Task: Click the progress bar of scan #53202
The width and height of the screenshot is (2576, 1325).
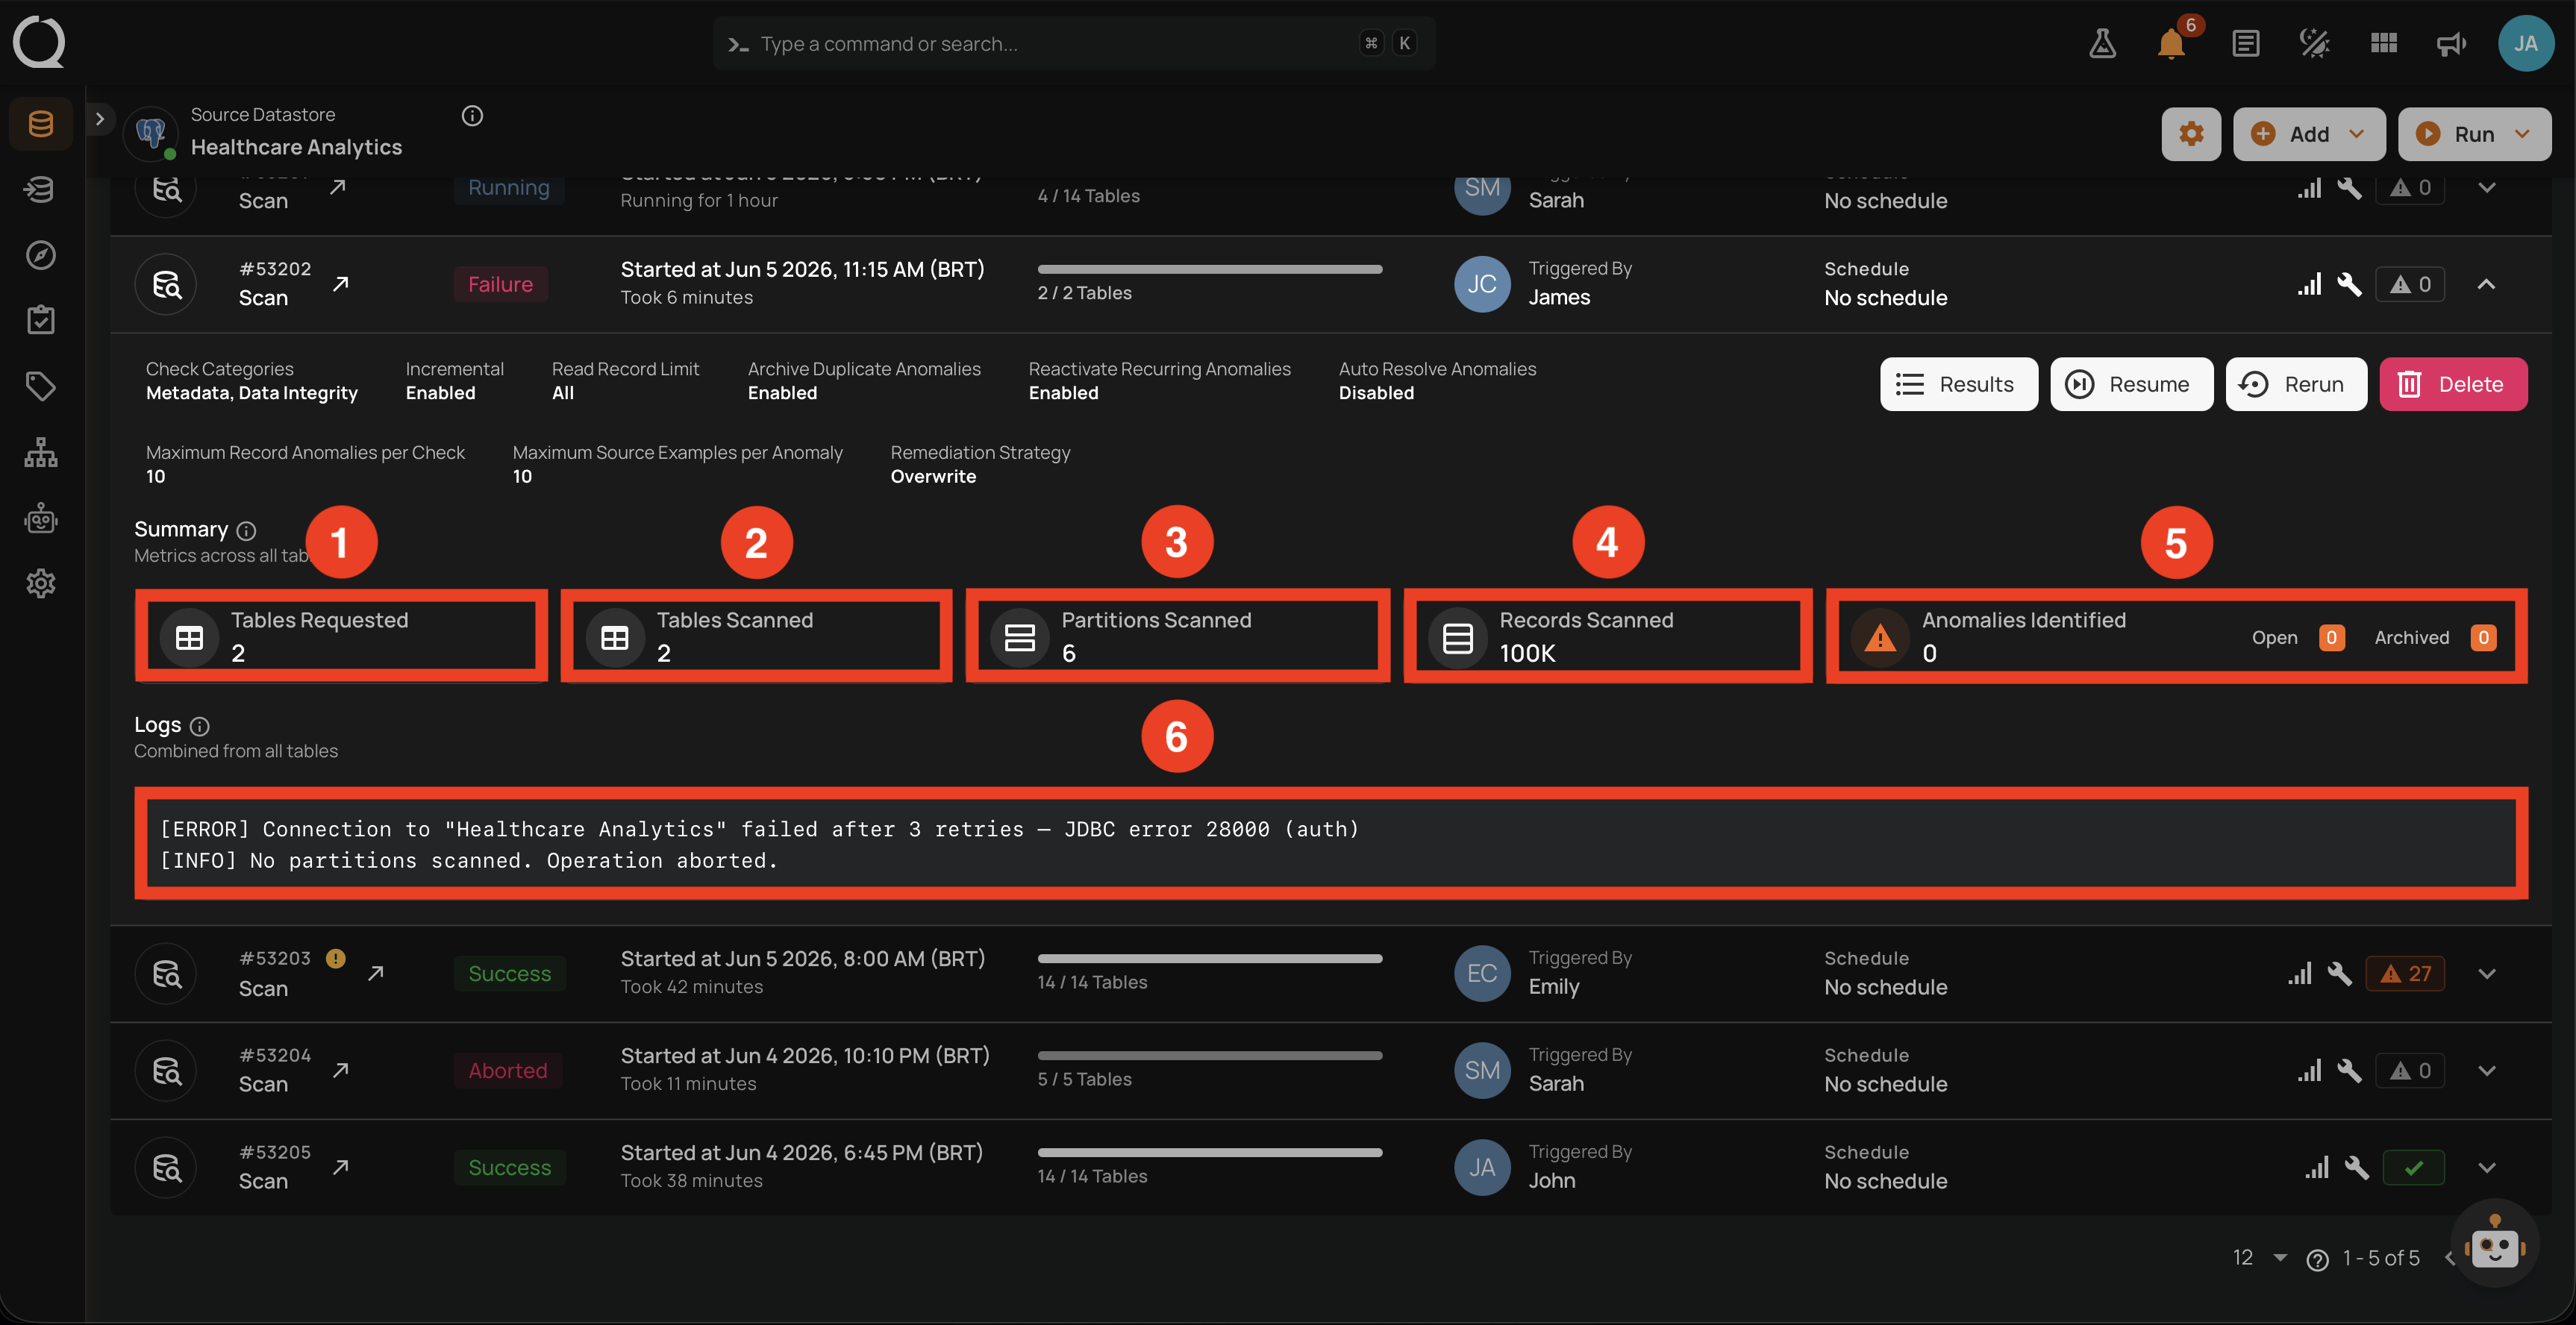Action: pos(1209,269)
